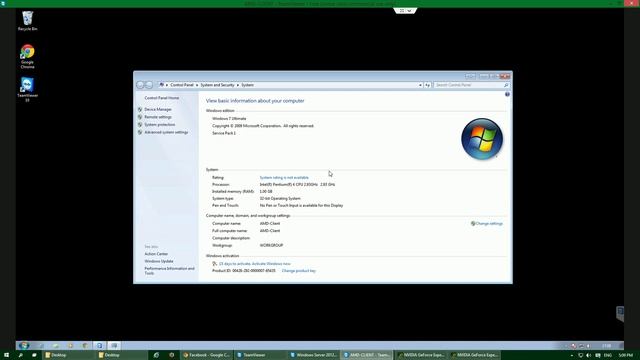
Task: Expand the address bar history dropdown arrow
Action: (x=420, y=85)
